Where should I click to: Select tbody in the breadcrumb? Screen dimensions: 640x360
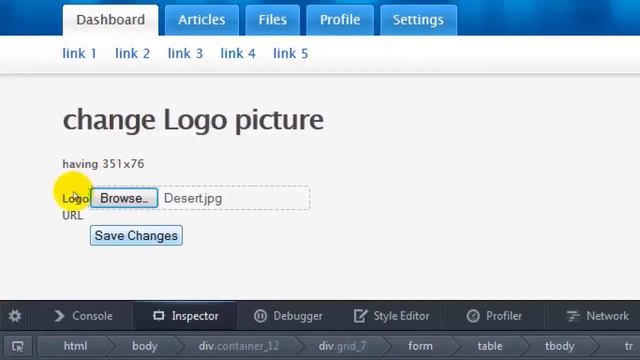(x=560, y=346)
